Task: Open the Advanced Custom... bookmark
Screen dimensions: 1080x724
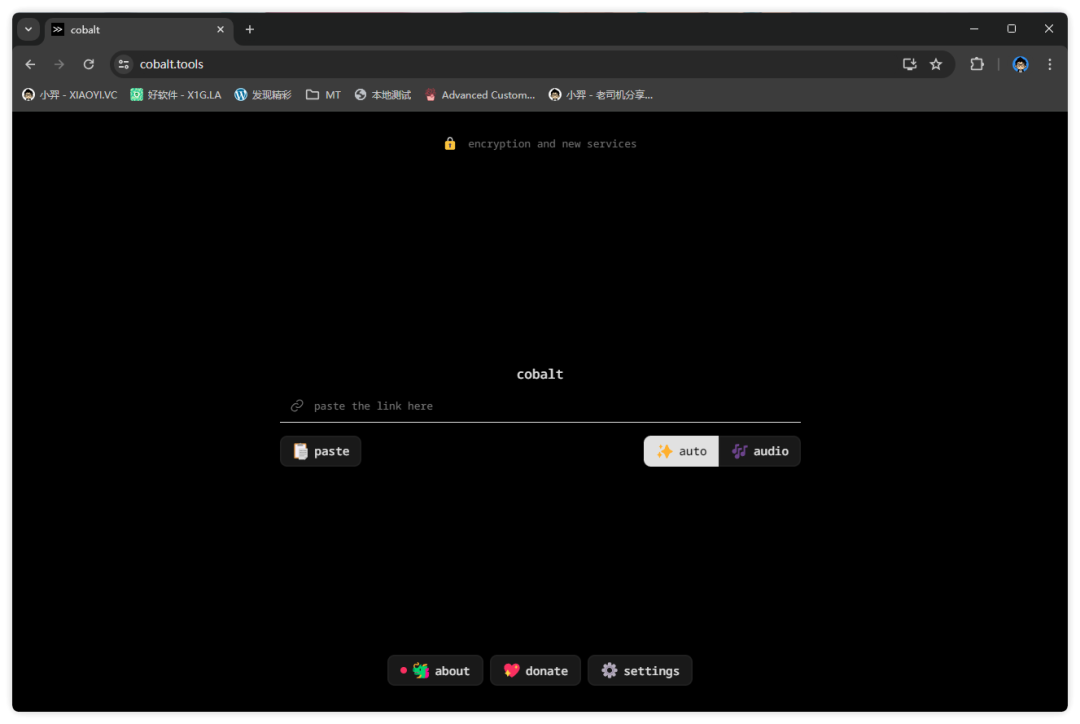Action: tap(479, 95)
